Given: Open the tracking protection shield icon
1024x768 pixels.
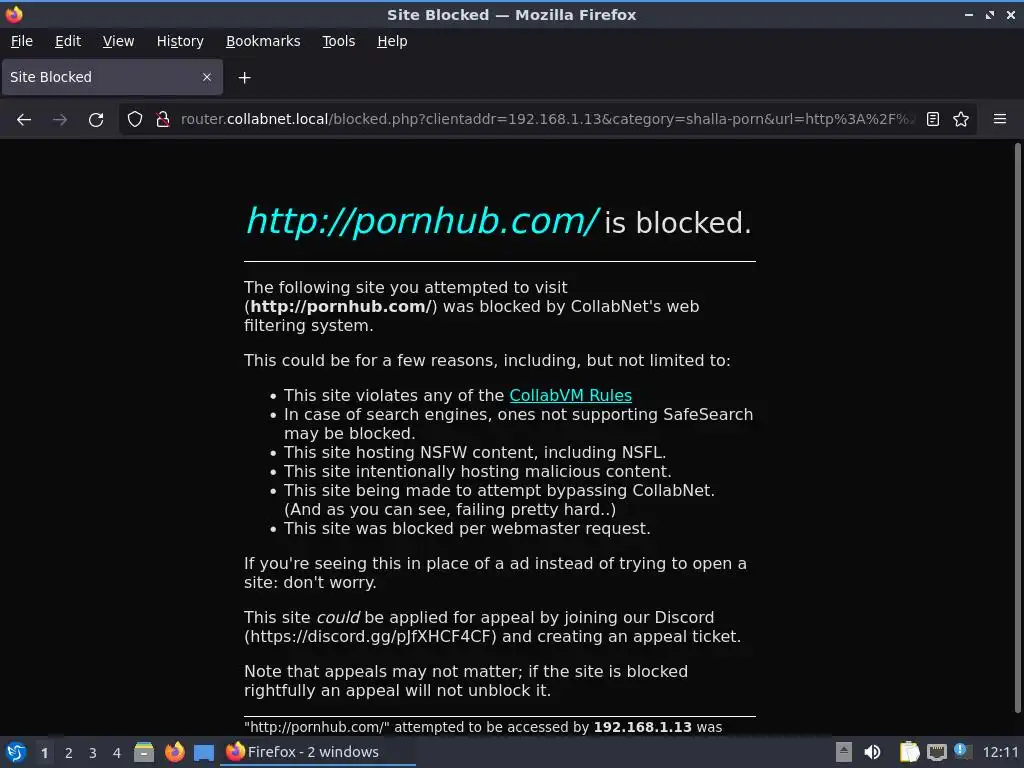Looking at the screenshot, I should coord(135,120).
